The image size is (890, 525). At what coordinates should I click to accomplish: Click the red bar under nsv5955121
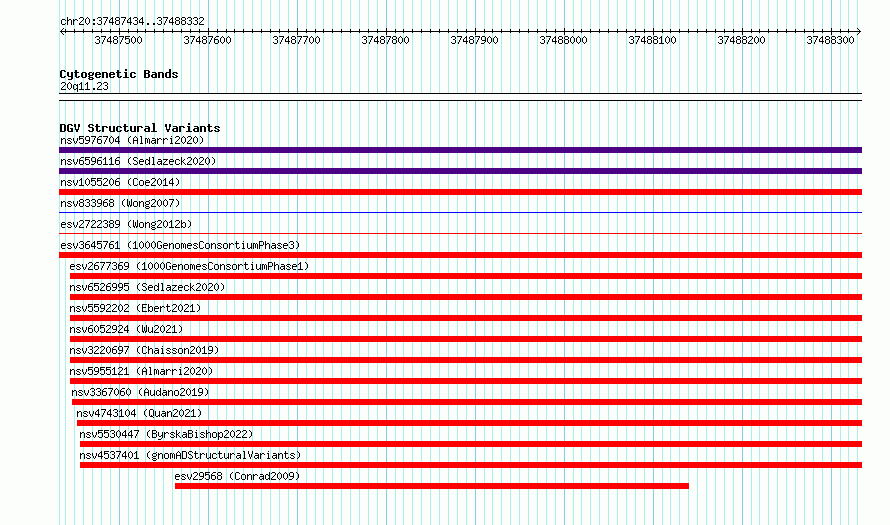tap(466, 381)
